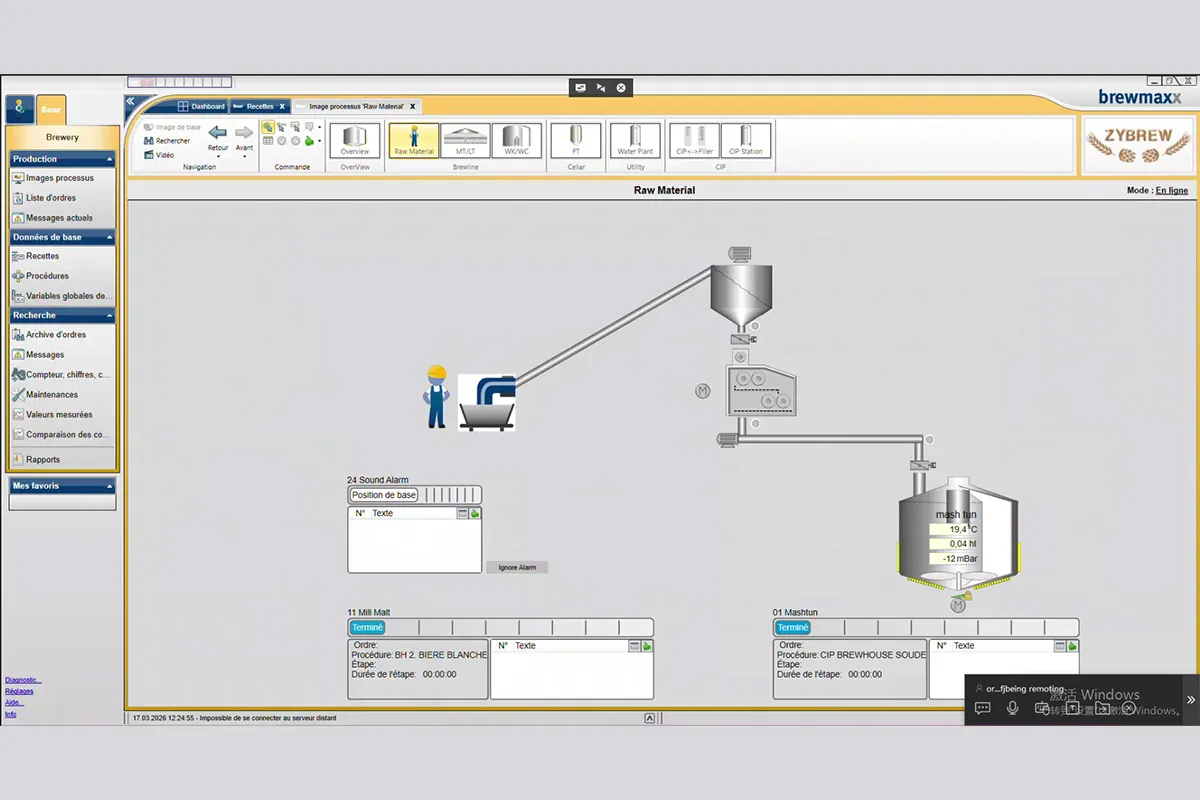The height and width of the screenshot is (800, 1200).
Task: Click the Ignore Alarm button
Action: (x=517, y=567)
